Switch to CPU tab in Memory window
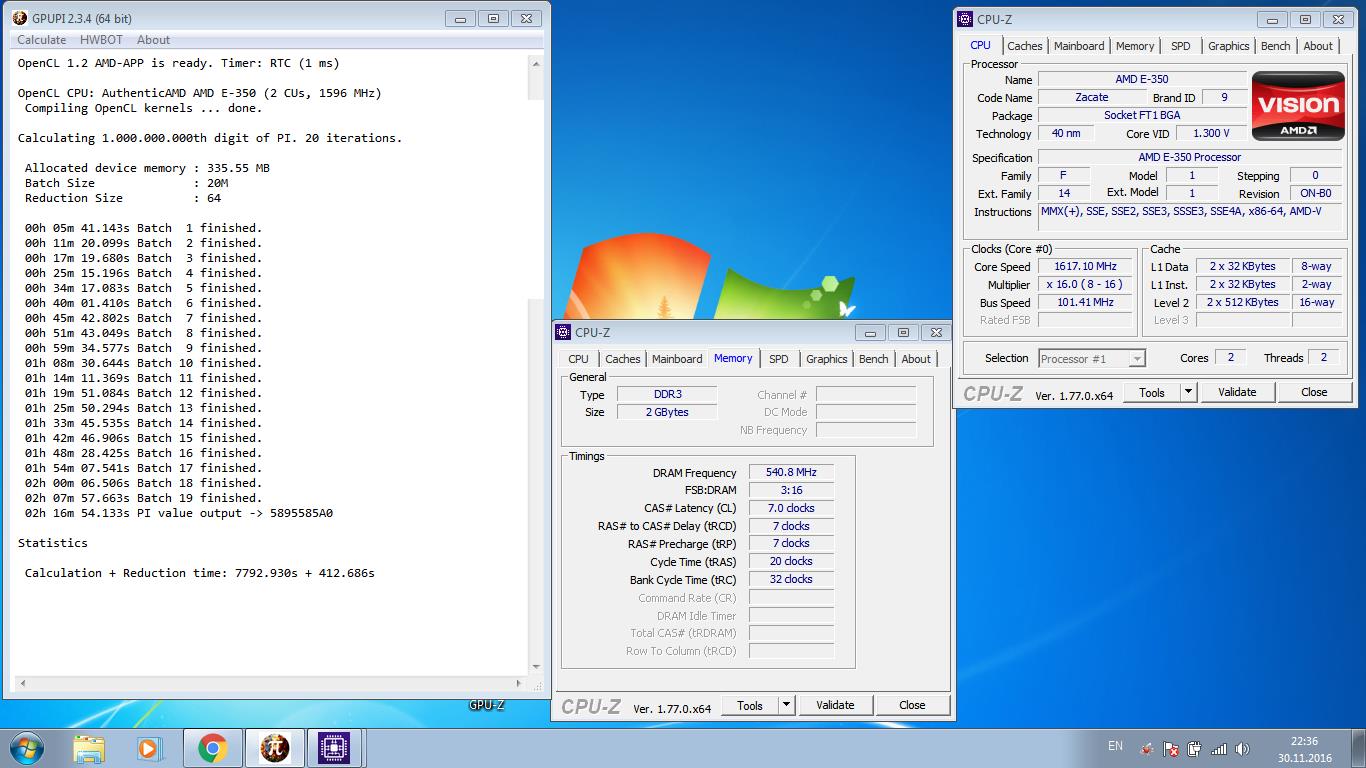 tap(578, 359)
